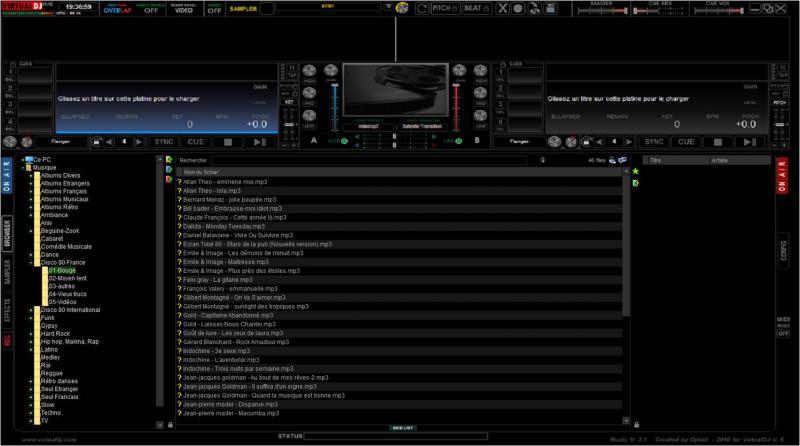The height and width of the screenshot is (446, 800).
Task: Click CUE on the left deck
Action: point(195,142)
